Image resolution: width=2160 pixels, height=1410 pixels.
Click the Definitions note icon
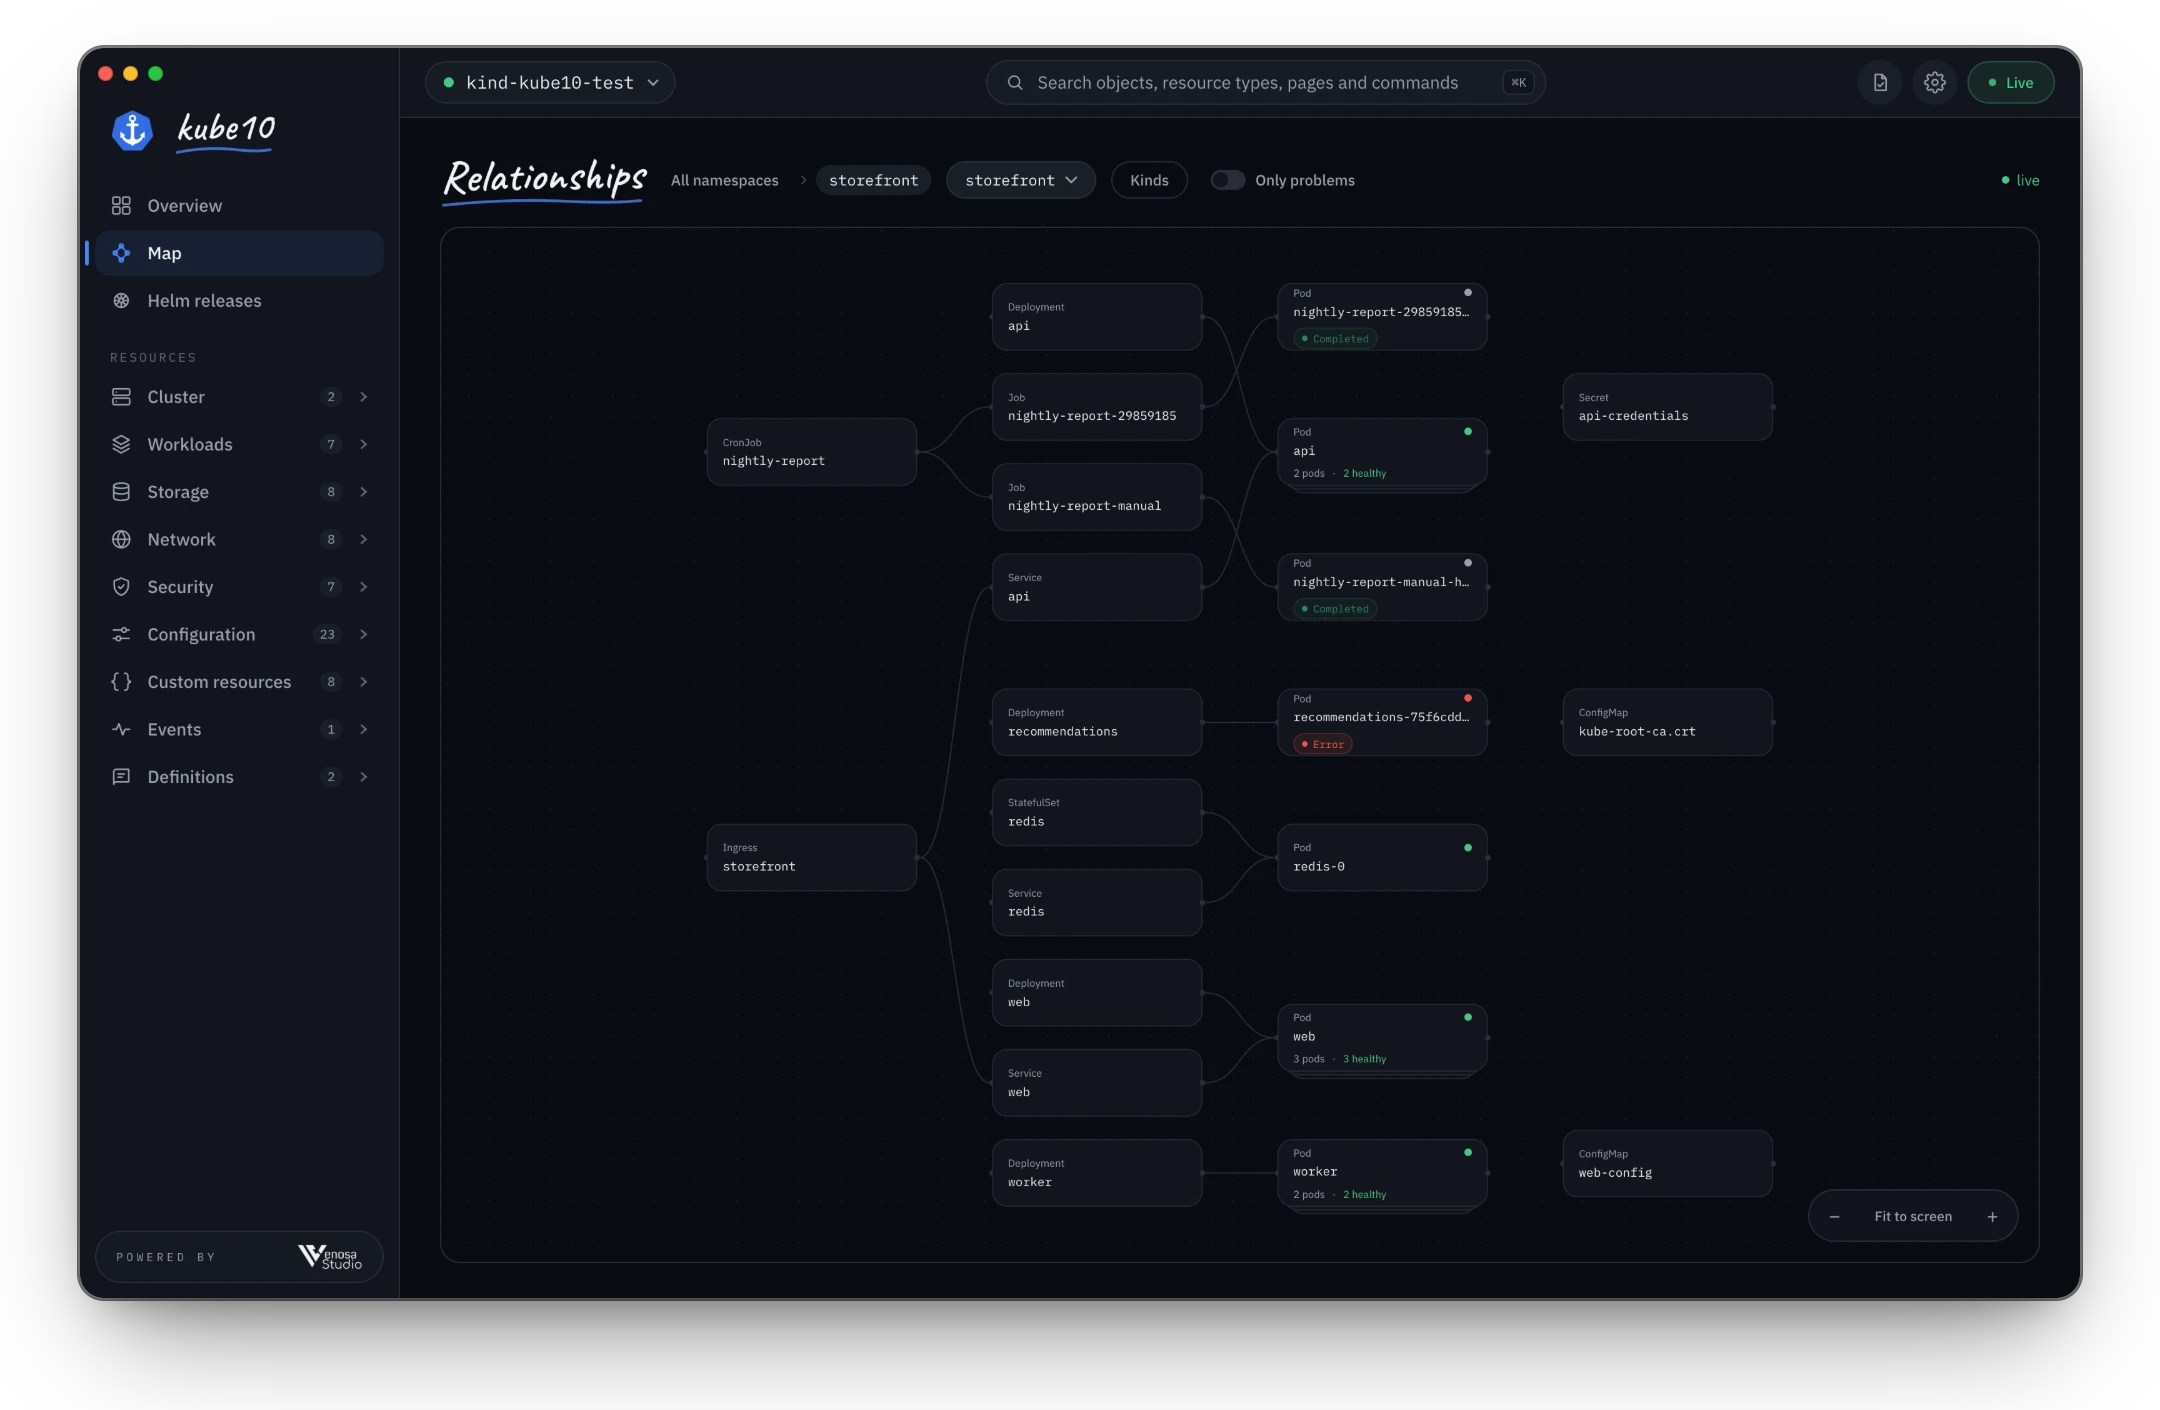(x=121, y=777)
